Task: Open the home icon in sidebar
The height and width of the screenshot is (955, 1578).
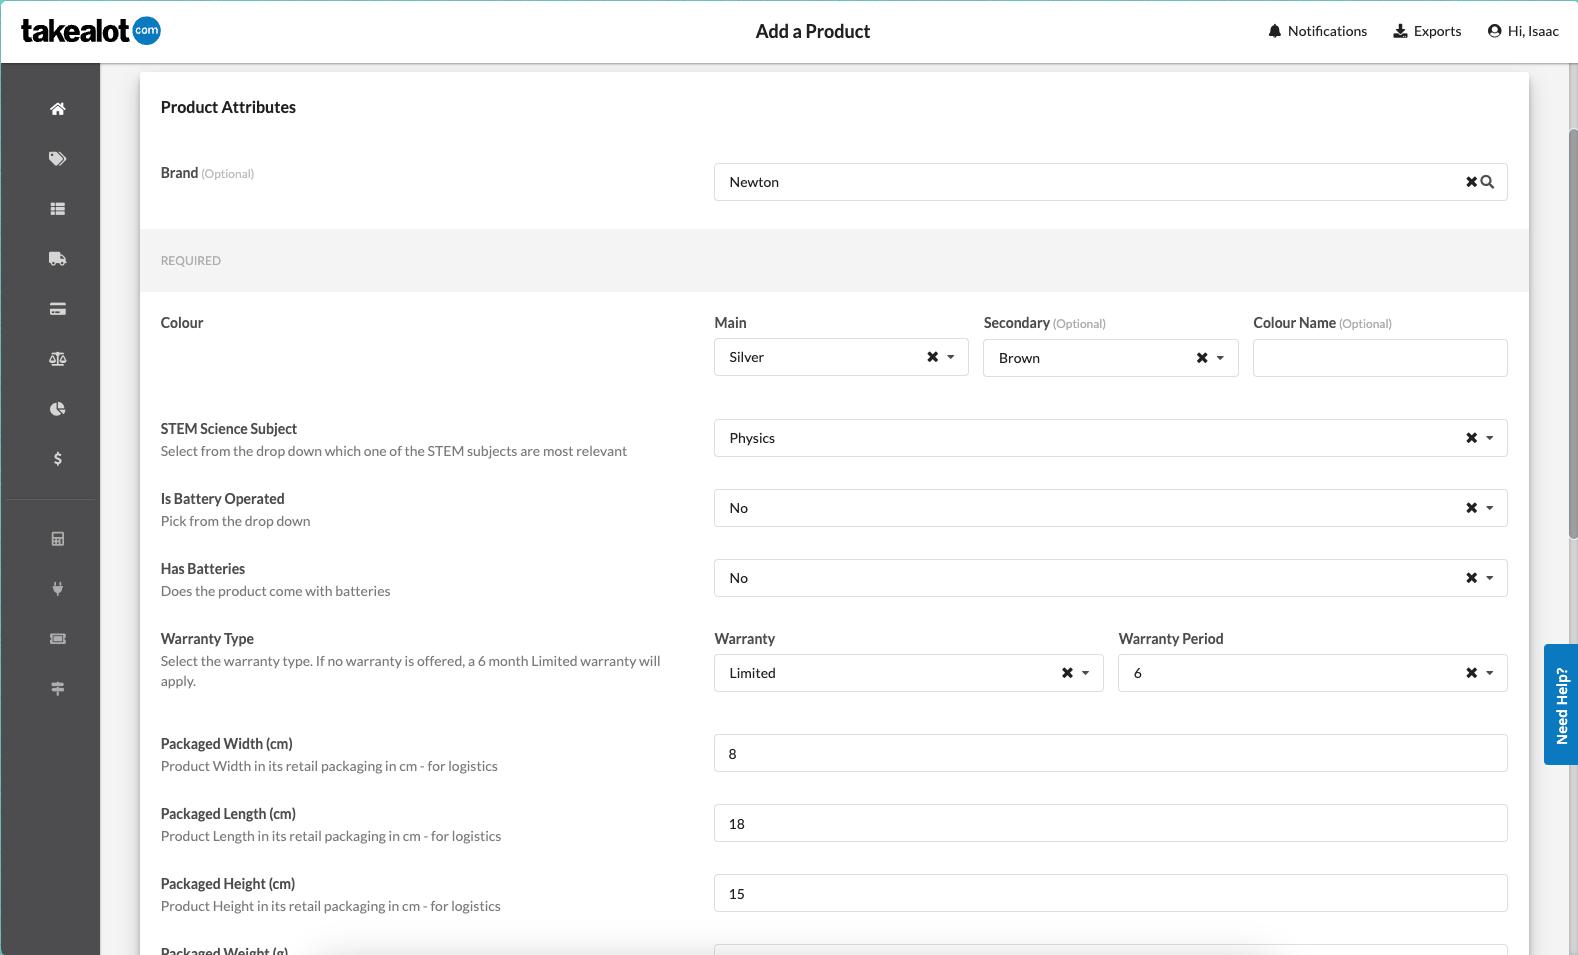Action: point(58,109)
